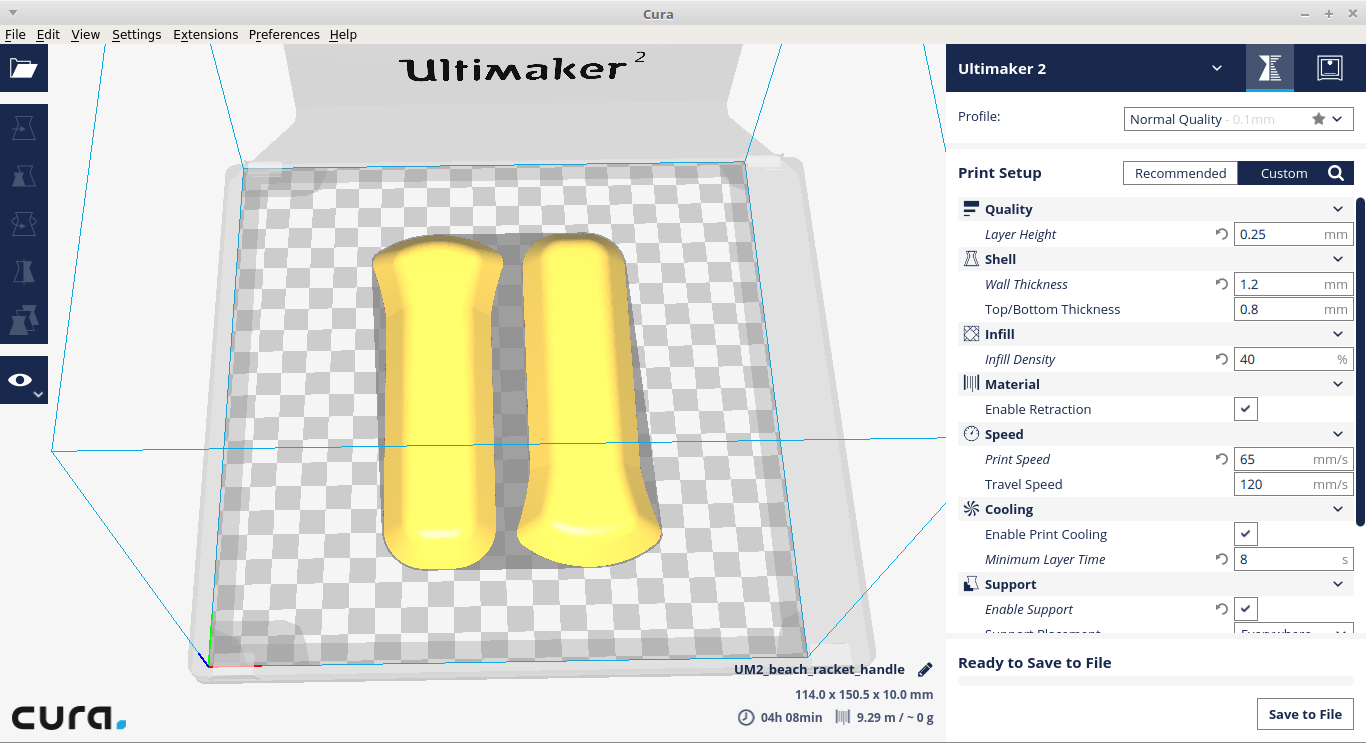Image resolution: width=1366 pixels, height=743 pixels.
Task: Reset Infill Density value
Action: [1221, 359]
